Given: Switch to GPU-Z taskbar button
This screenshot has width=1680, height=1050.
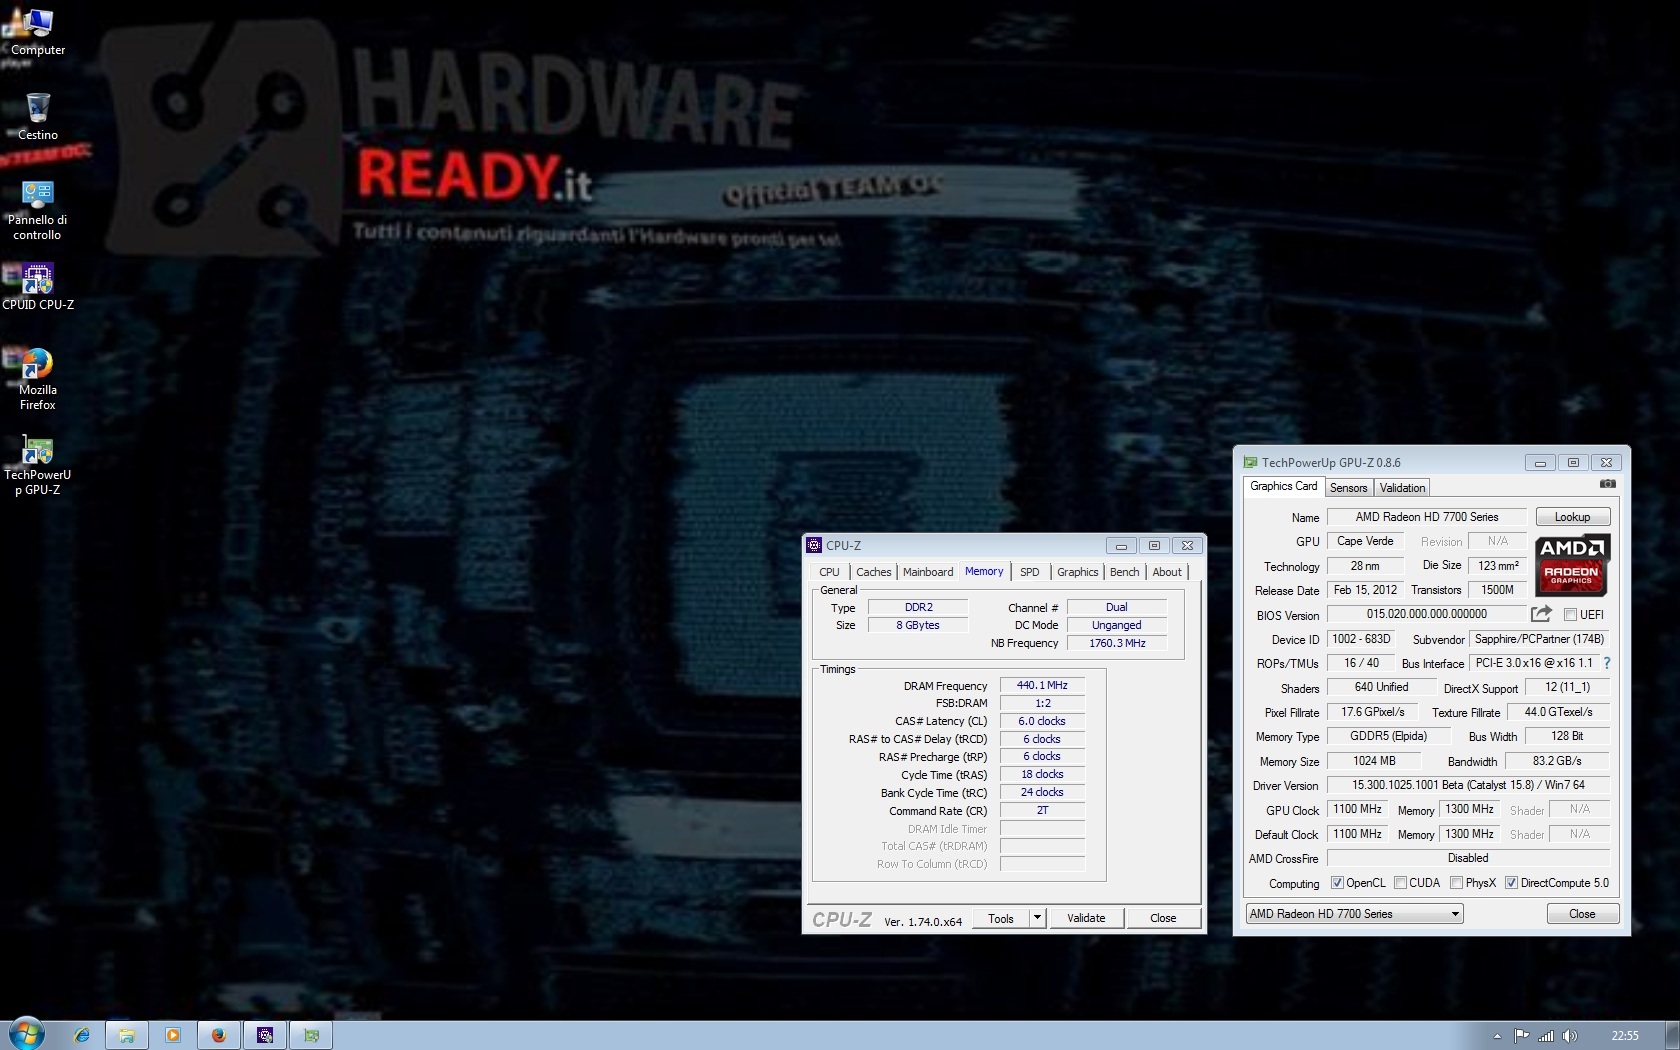Looking at the screenshot, I should coord(311,1035).
